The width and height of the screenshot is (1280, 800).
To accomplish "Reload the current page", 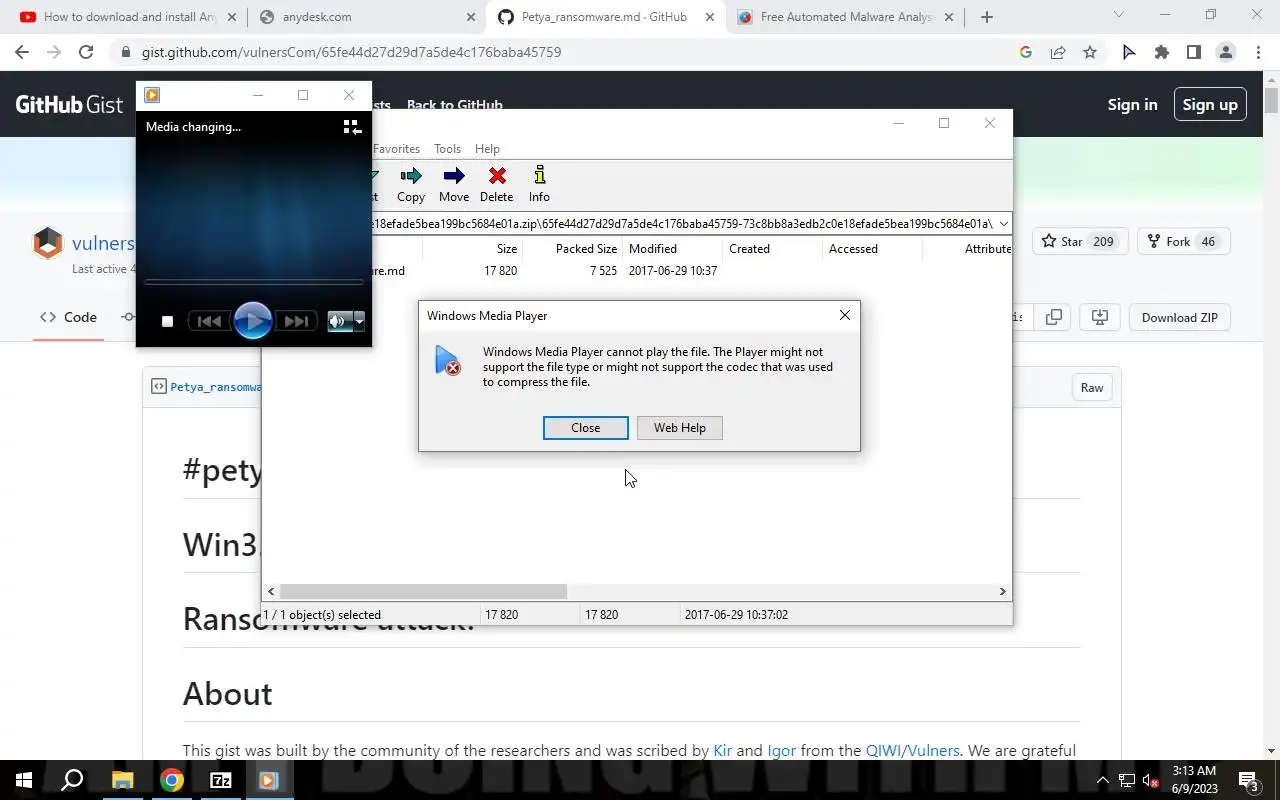I will point(86,52).
